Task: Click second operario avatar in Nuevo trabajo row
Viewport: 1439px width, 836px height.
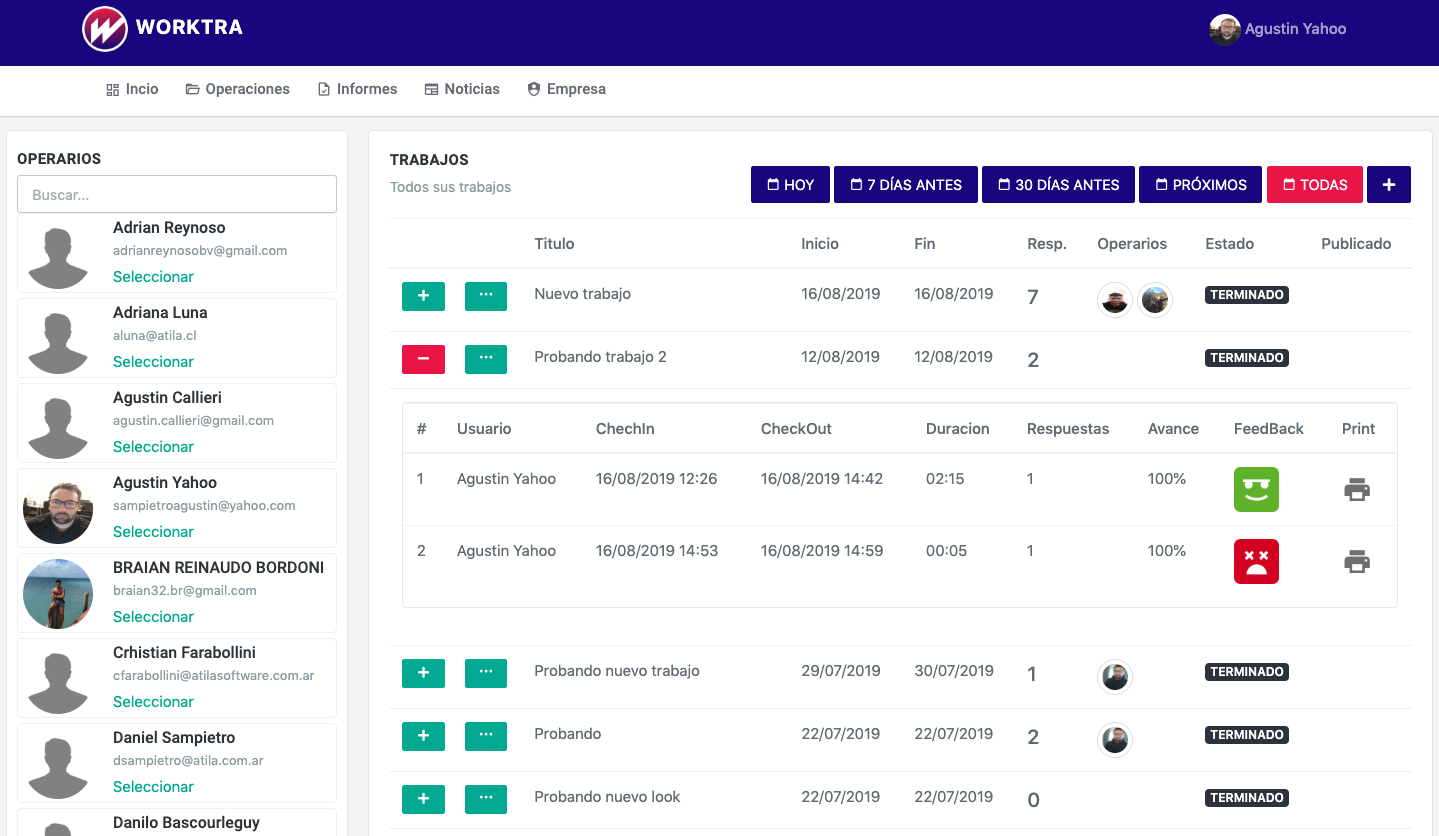Action: point(1155,300)
